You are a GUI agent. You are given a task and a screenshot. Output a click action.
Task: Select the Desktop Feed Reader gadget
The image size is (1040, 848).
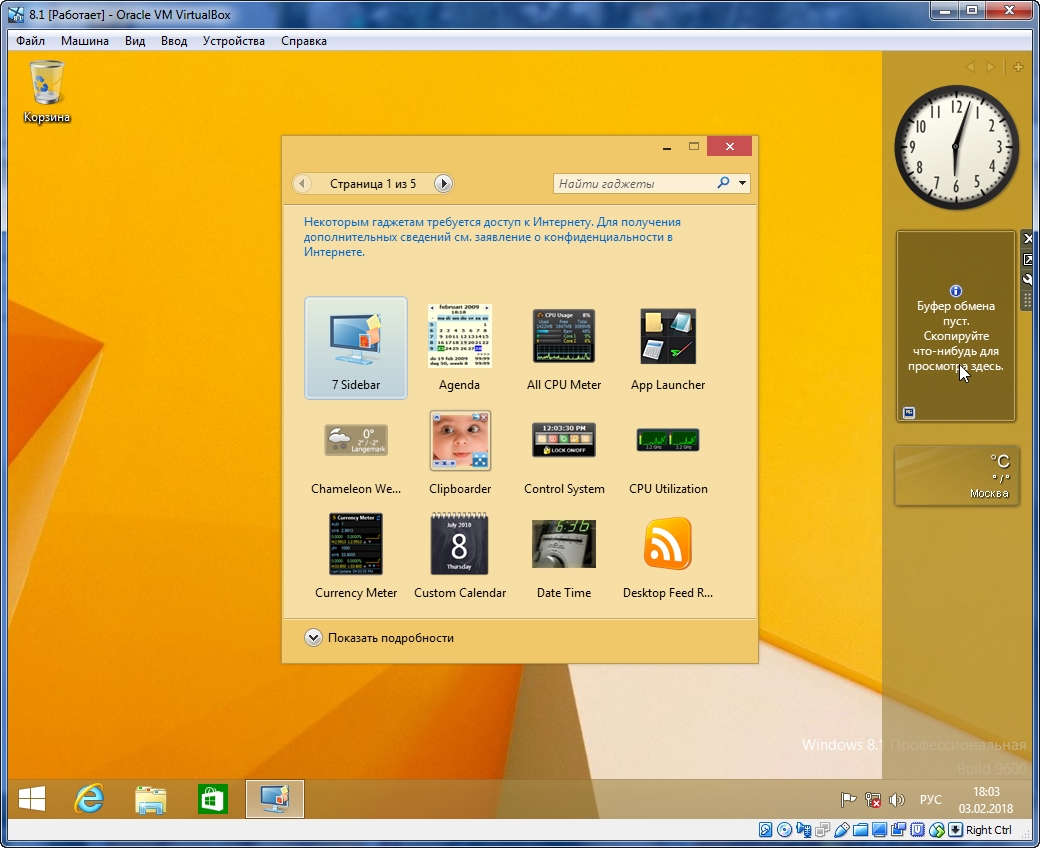[x=668, y=556]
